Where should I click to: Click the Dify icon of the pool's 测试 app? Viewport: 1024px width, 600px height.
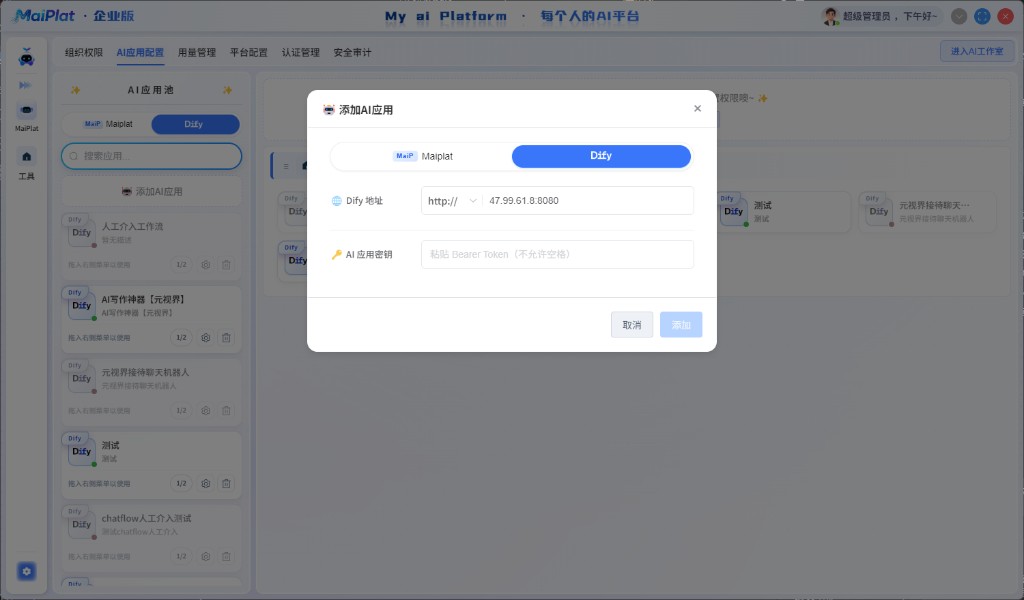82,452
